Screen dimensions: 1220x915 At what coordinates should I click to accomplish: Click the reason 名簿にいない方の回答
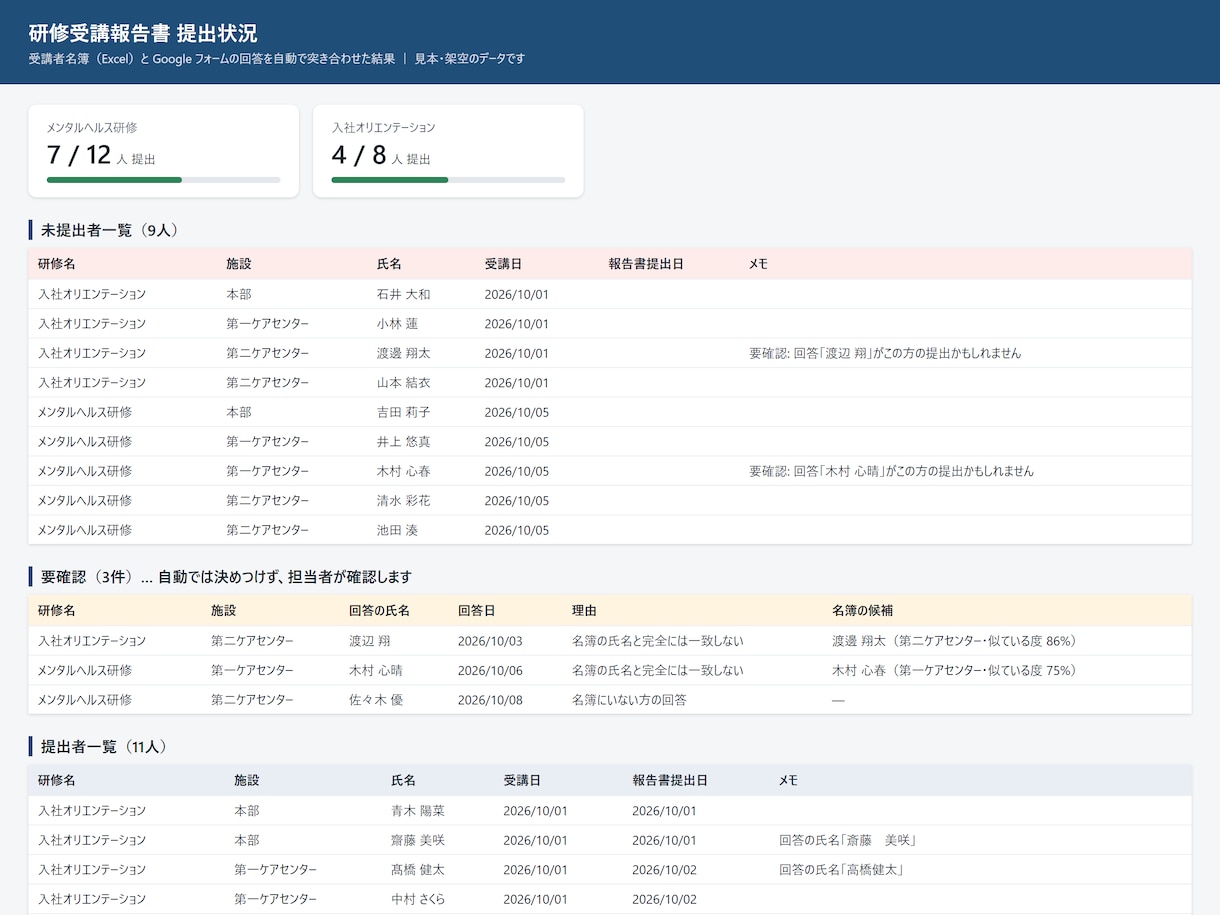(x=629, y=700)
